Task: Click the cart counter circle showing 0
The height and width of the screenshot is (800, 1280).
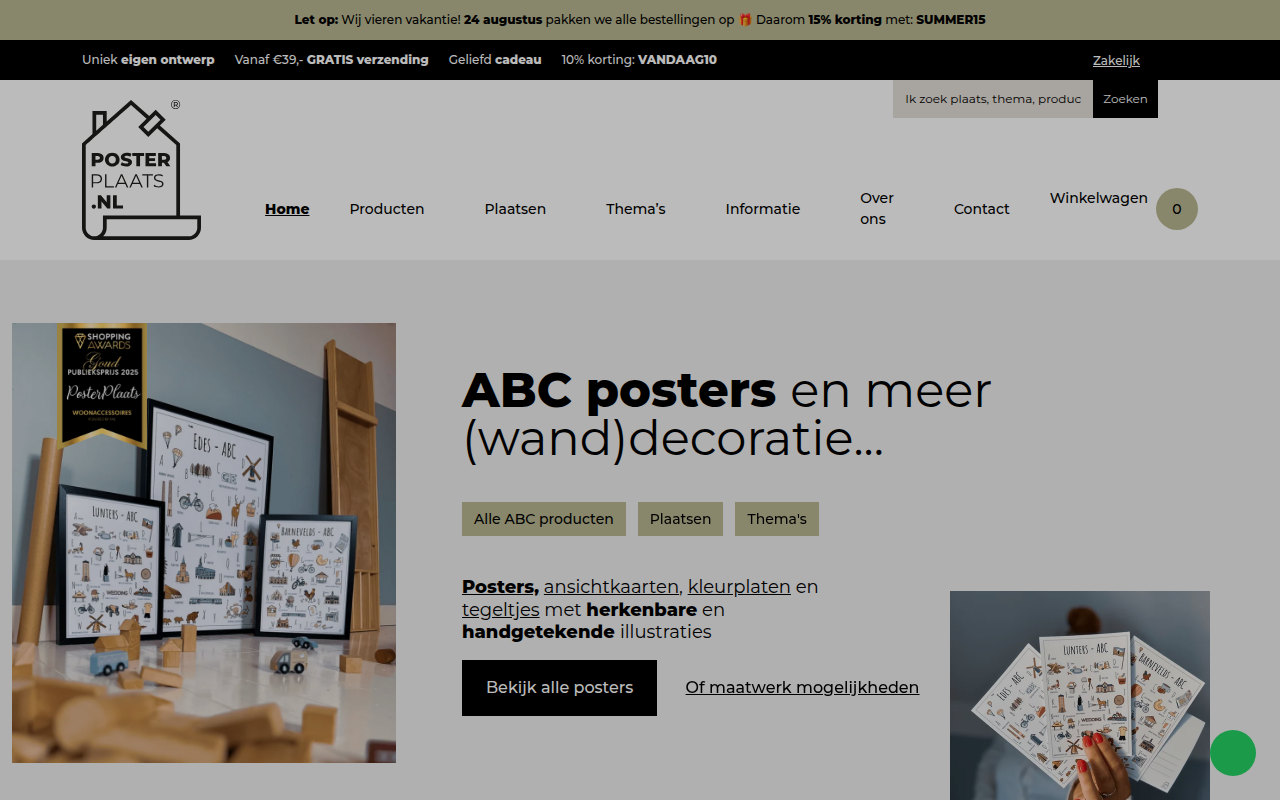Action: coord(1177,209)
